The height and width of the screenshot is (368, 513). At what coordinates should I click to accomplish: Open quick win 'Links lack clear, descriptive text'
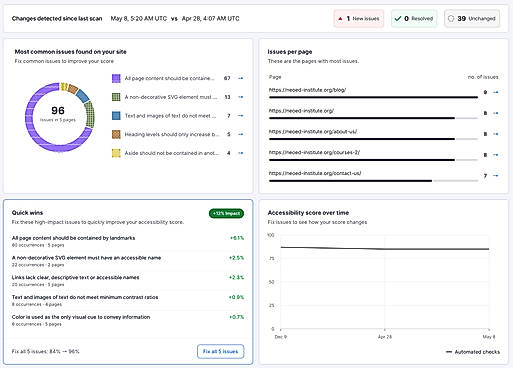tap(128, 280)
